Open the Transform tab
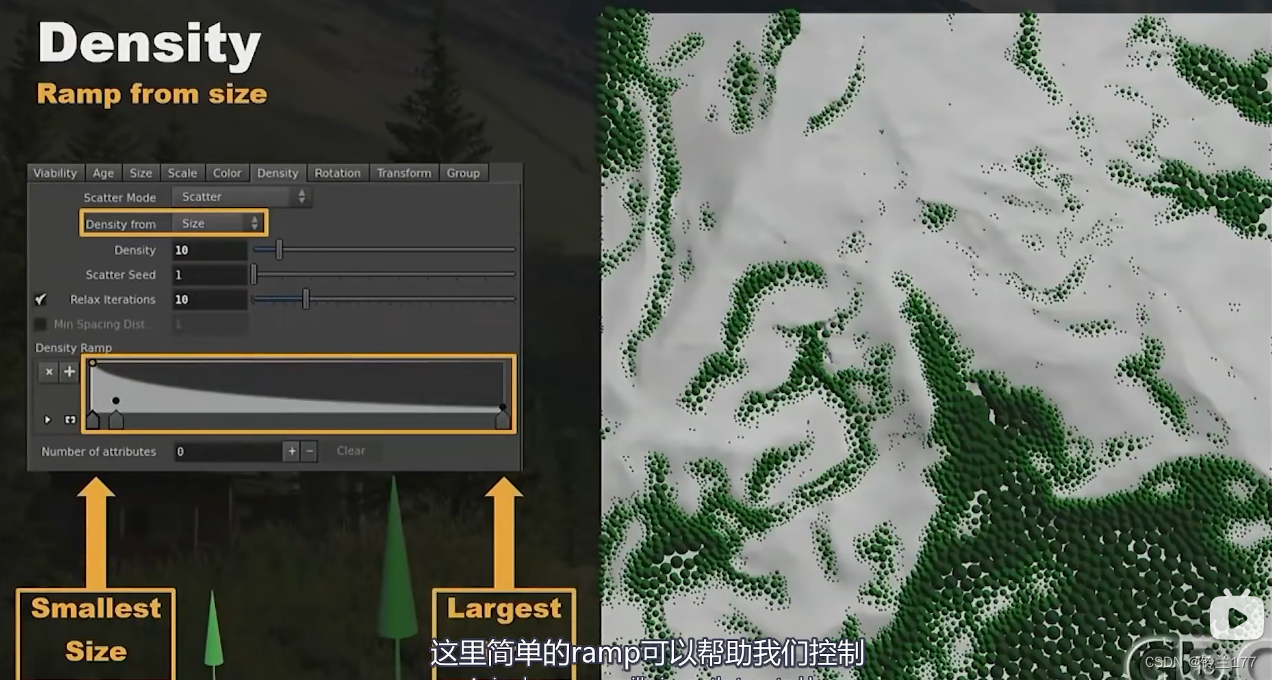This screenshot has height=680, width=1272. 404,173
